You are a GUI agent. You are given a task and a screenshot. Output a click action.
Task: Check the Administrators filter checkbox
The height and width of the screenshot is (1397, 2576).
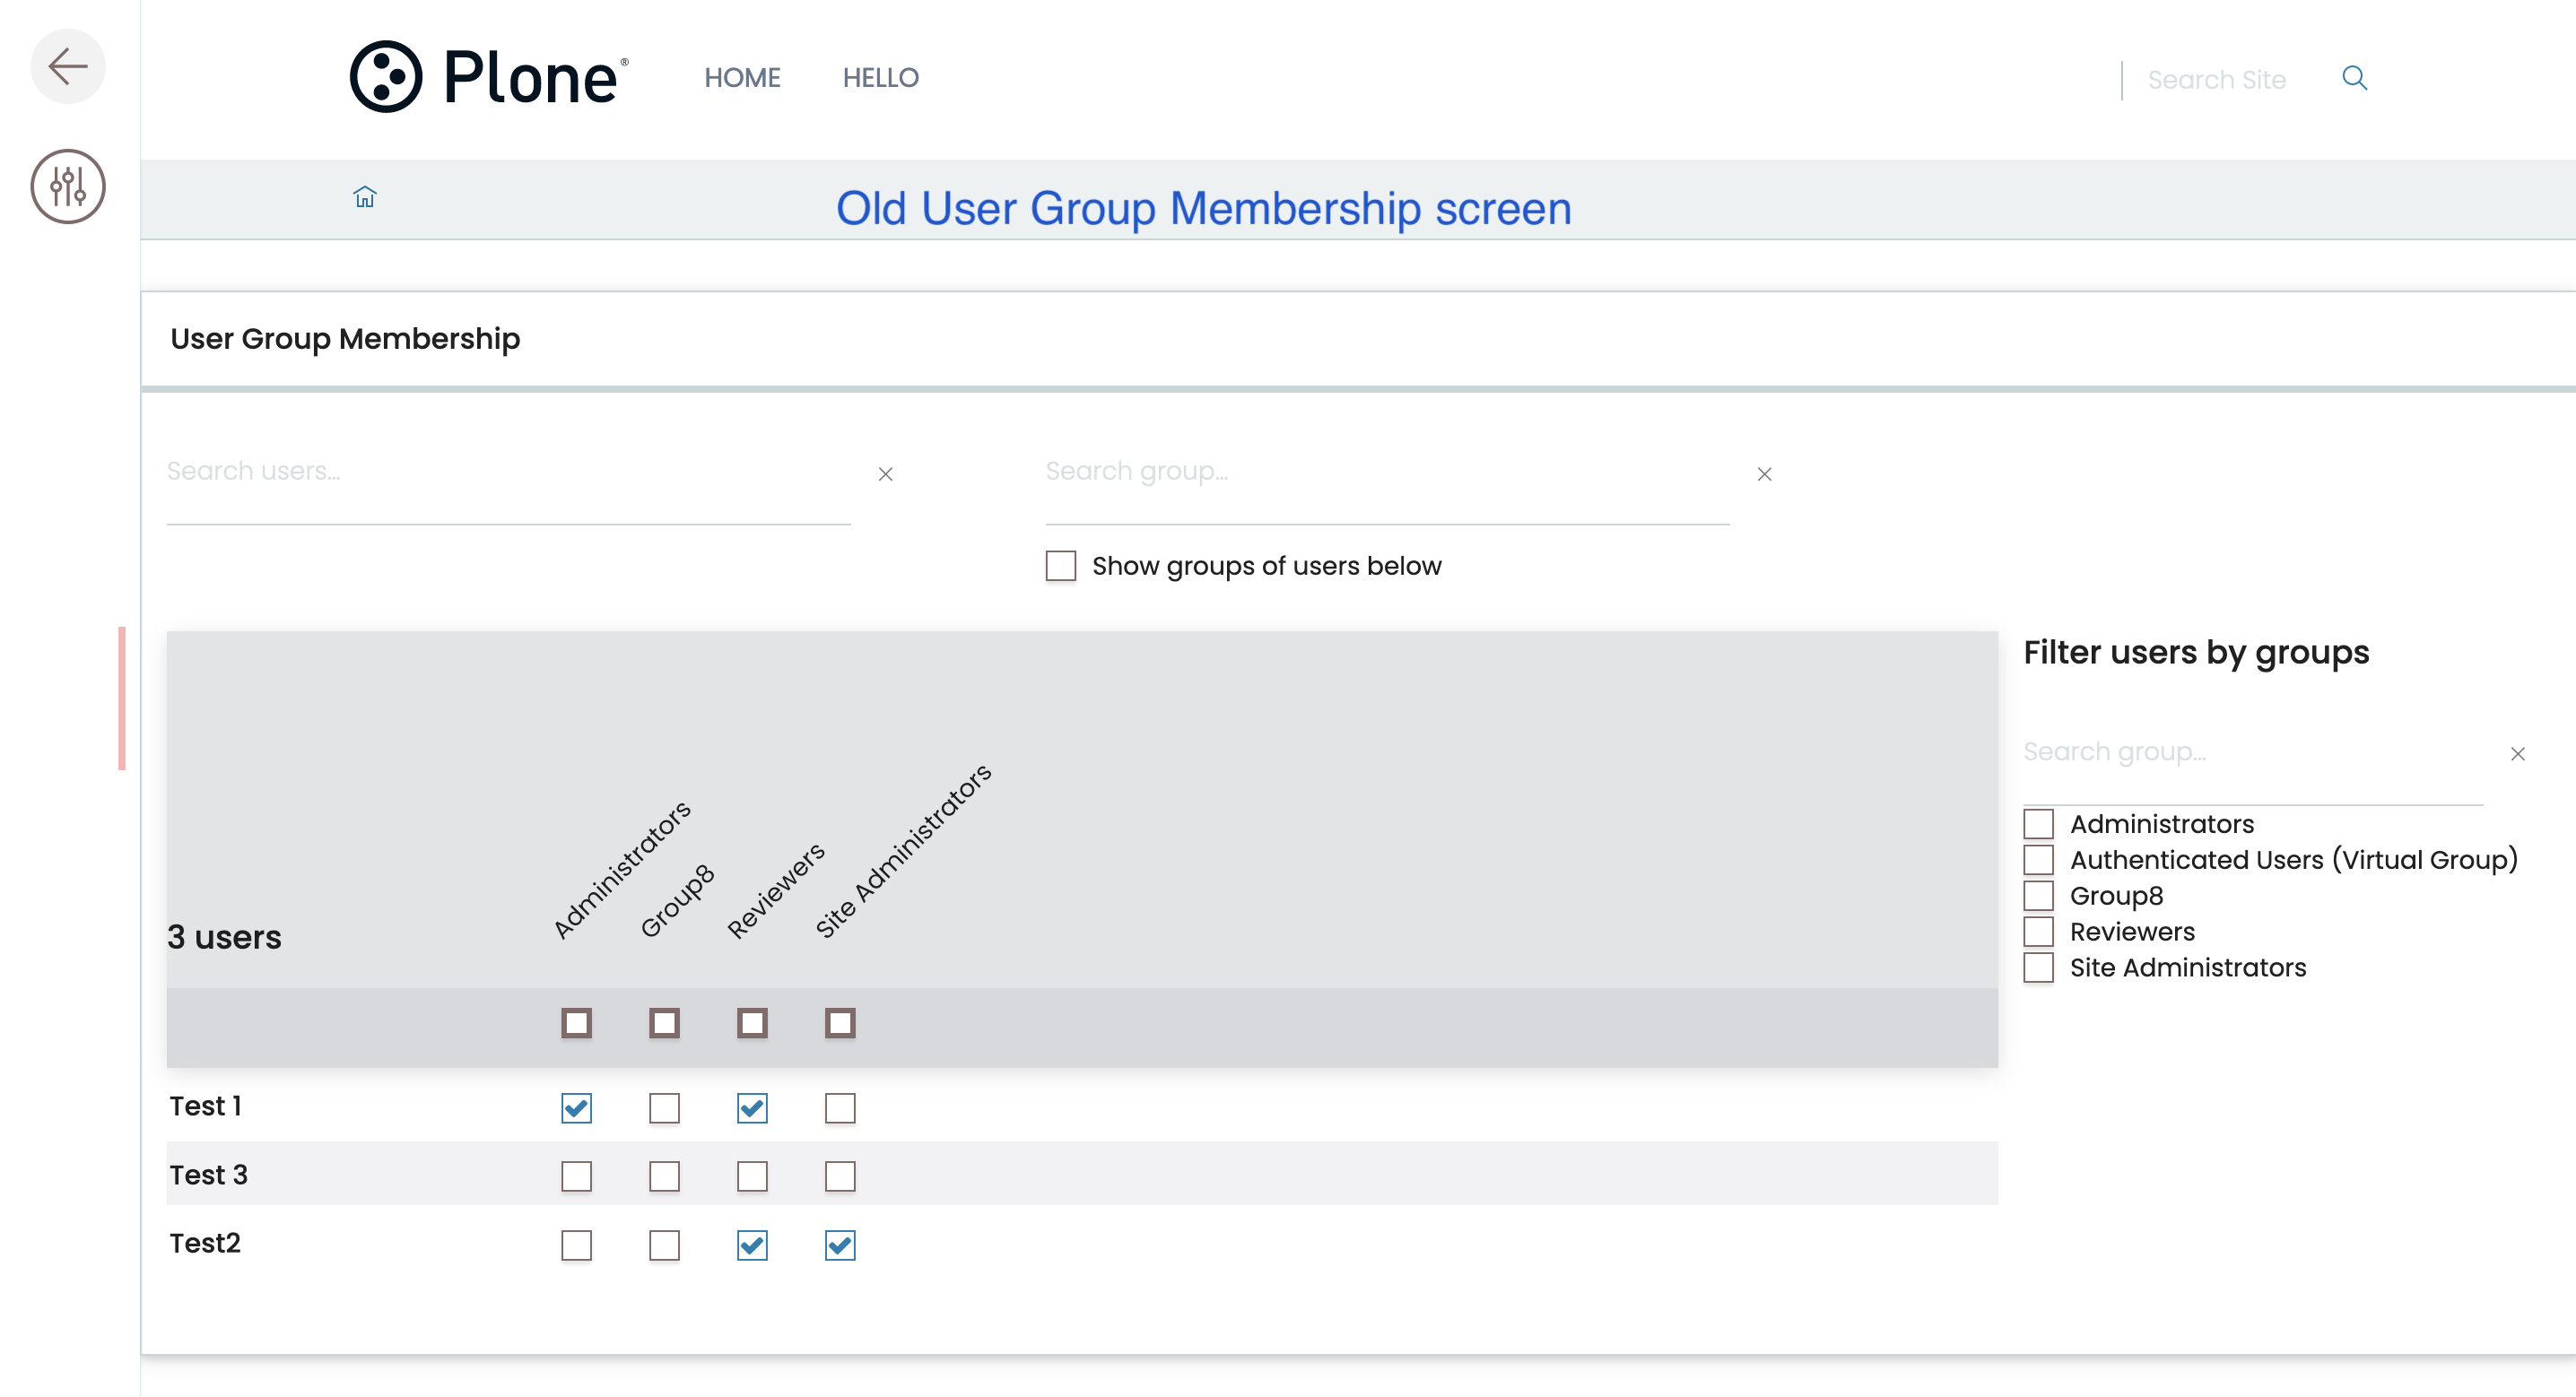coord(2038,823)
